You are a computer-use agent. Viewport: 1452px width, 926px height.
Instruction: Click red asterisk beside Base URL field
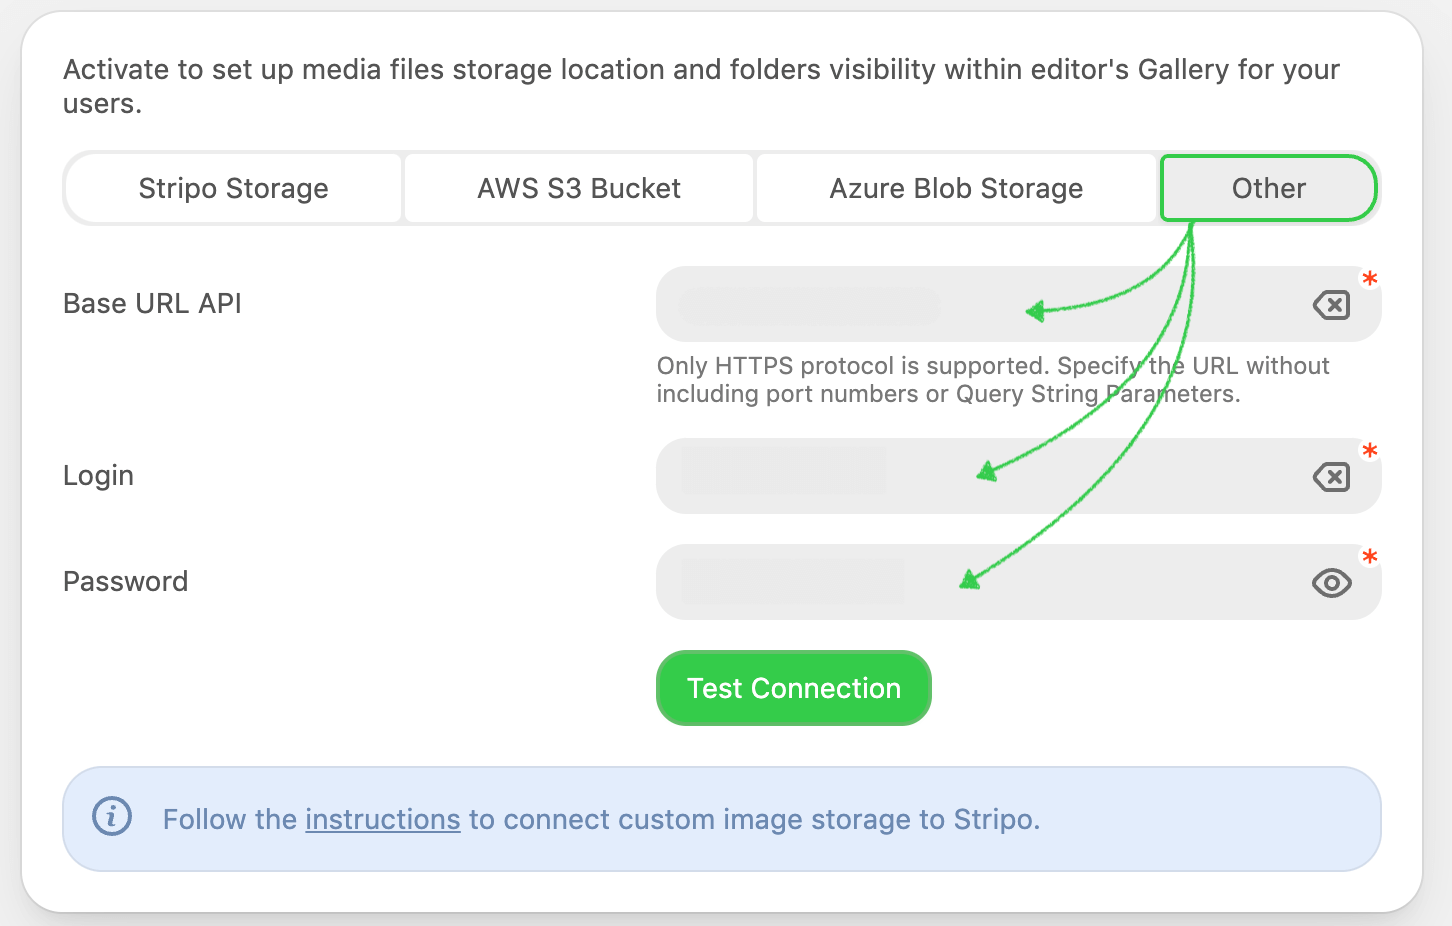(1370, 280)
